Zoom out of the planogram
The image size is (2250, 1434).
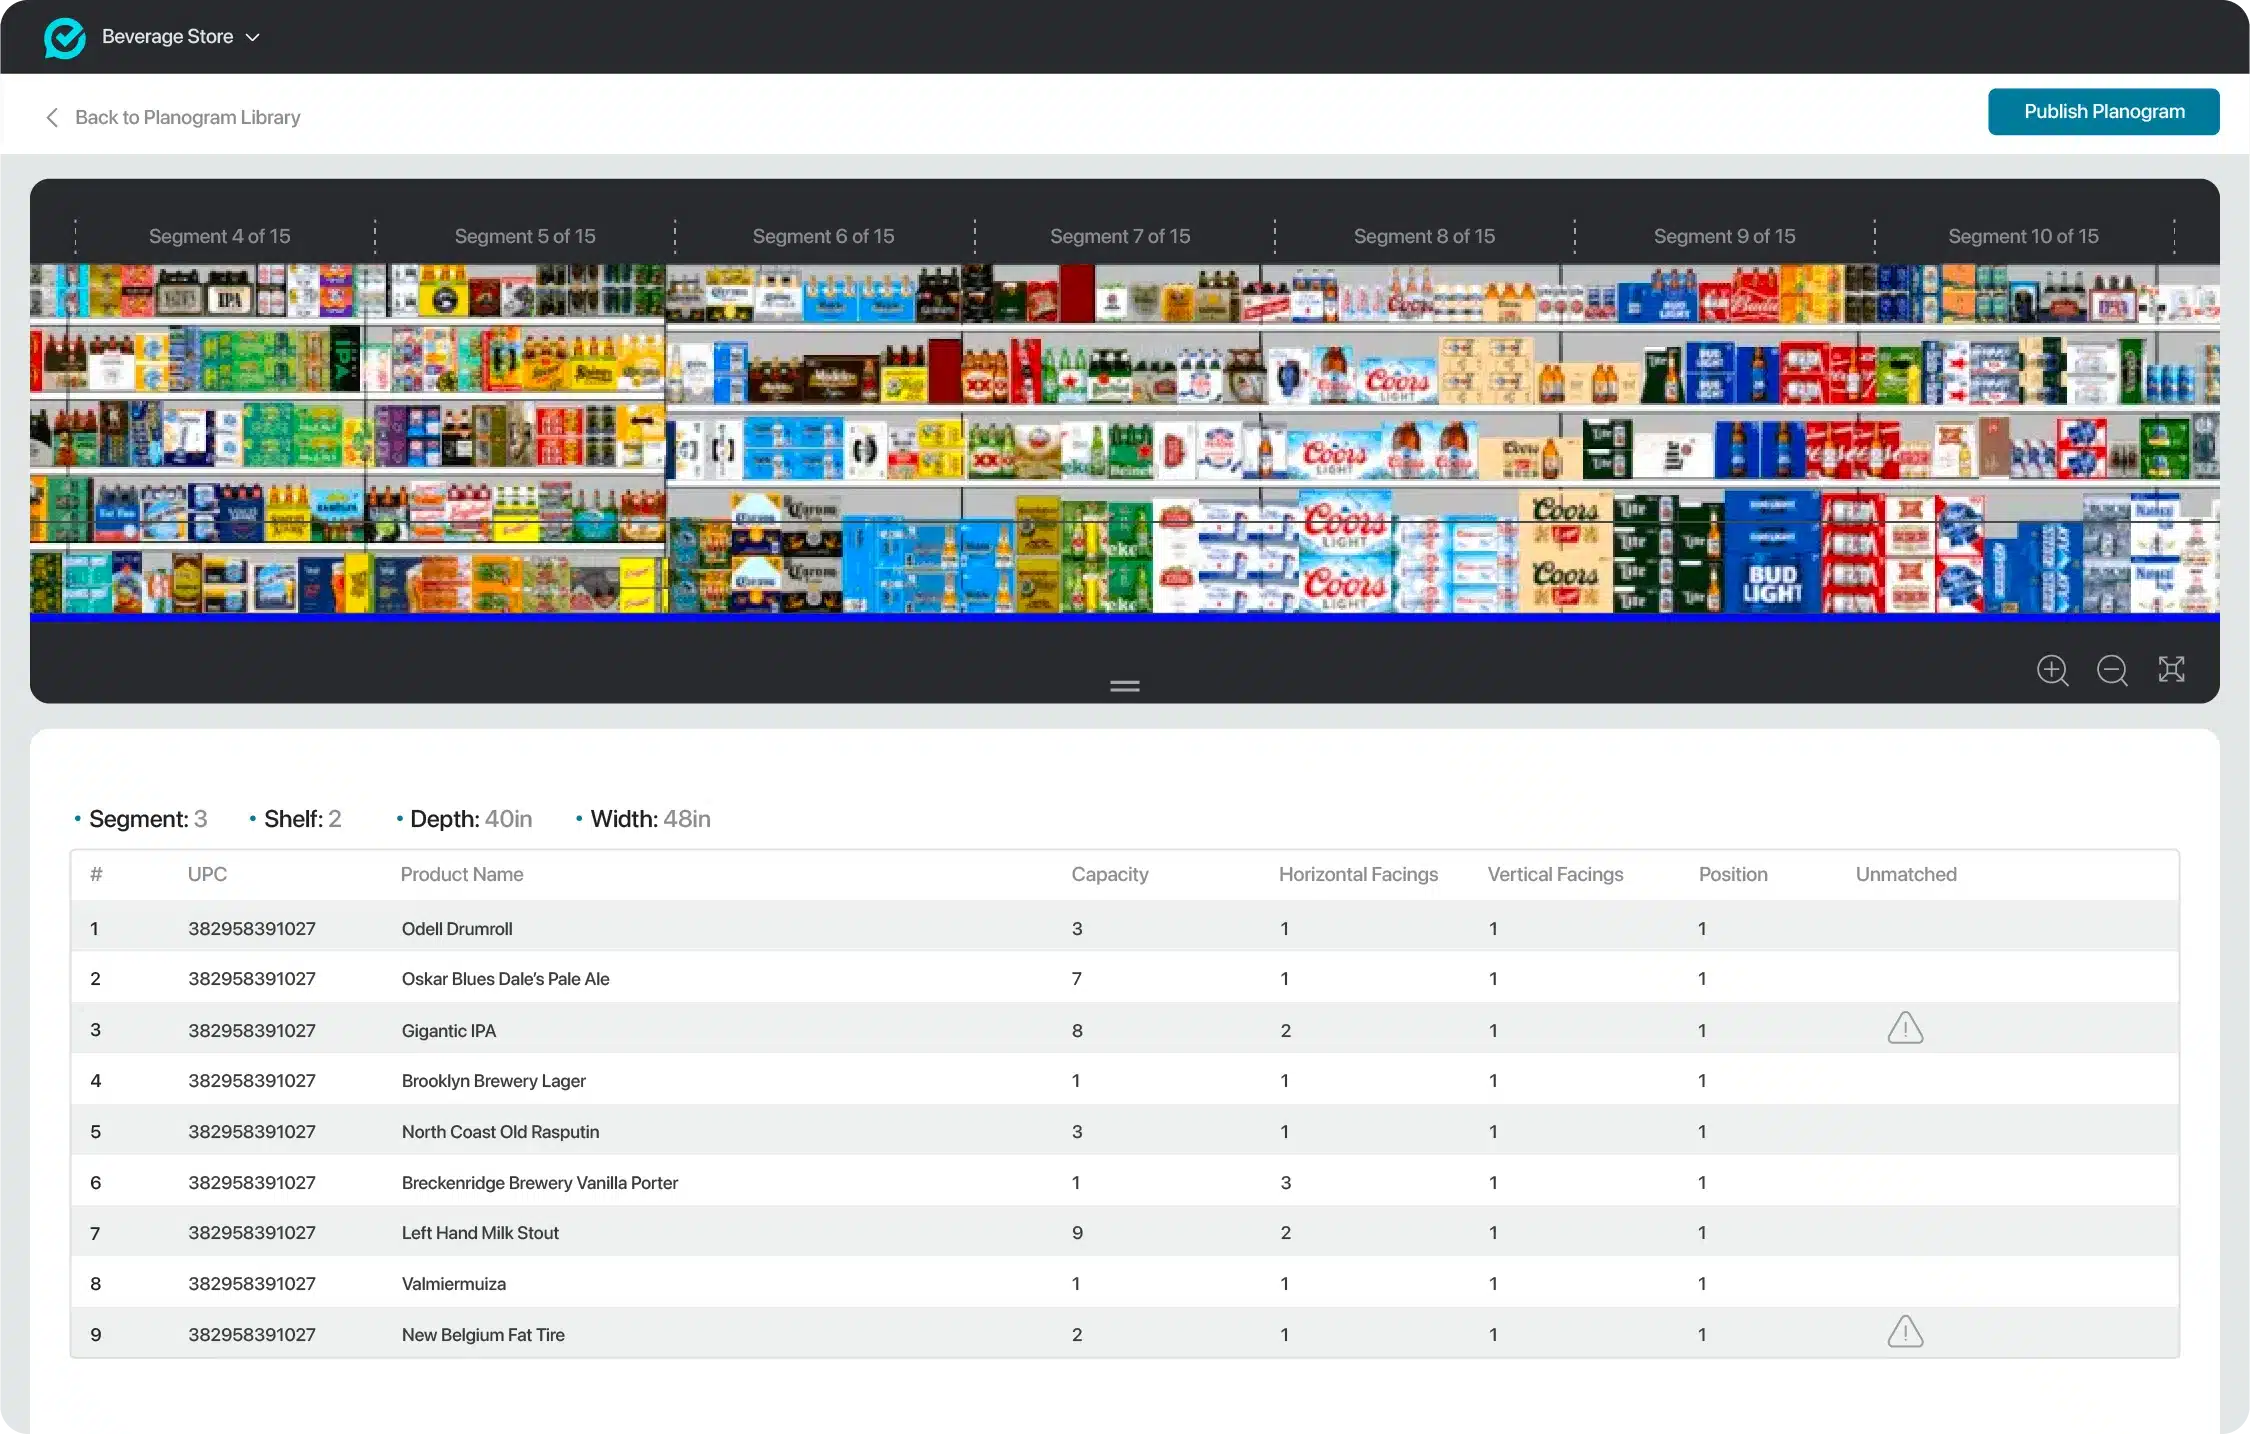[x=2112, y=669]
